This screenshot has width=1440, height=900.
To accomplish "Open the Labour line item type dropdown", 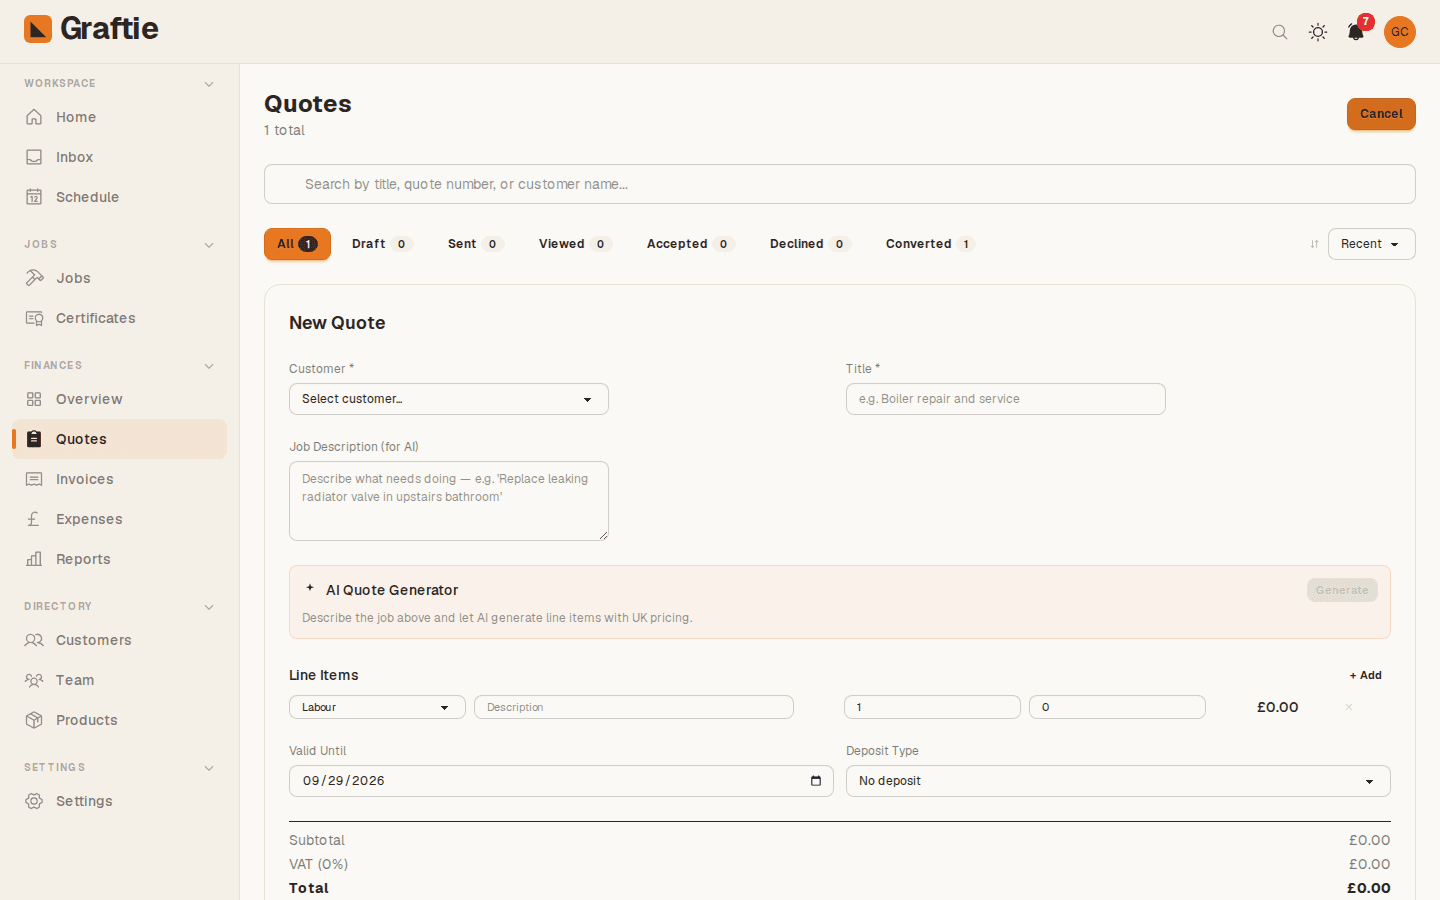I will click(x=377, y=707).
